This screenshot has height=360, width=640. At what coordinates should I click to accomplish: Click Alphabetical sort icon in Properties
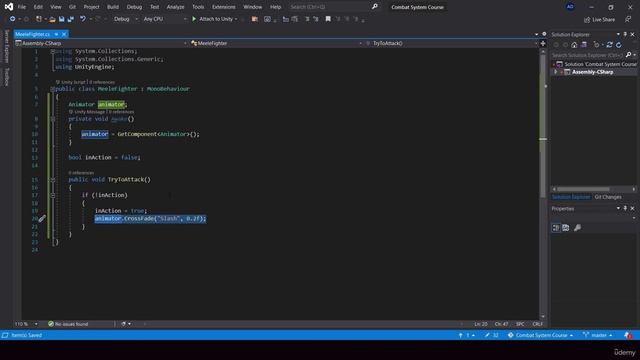pos(566,228)
